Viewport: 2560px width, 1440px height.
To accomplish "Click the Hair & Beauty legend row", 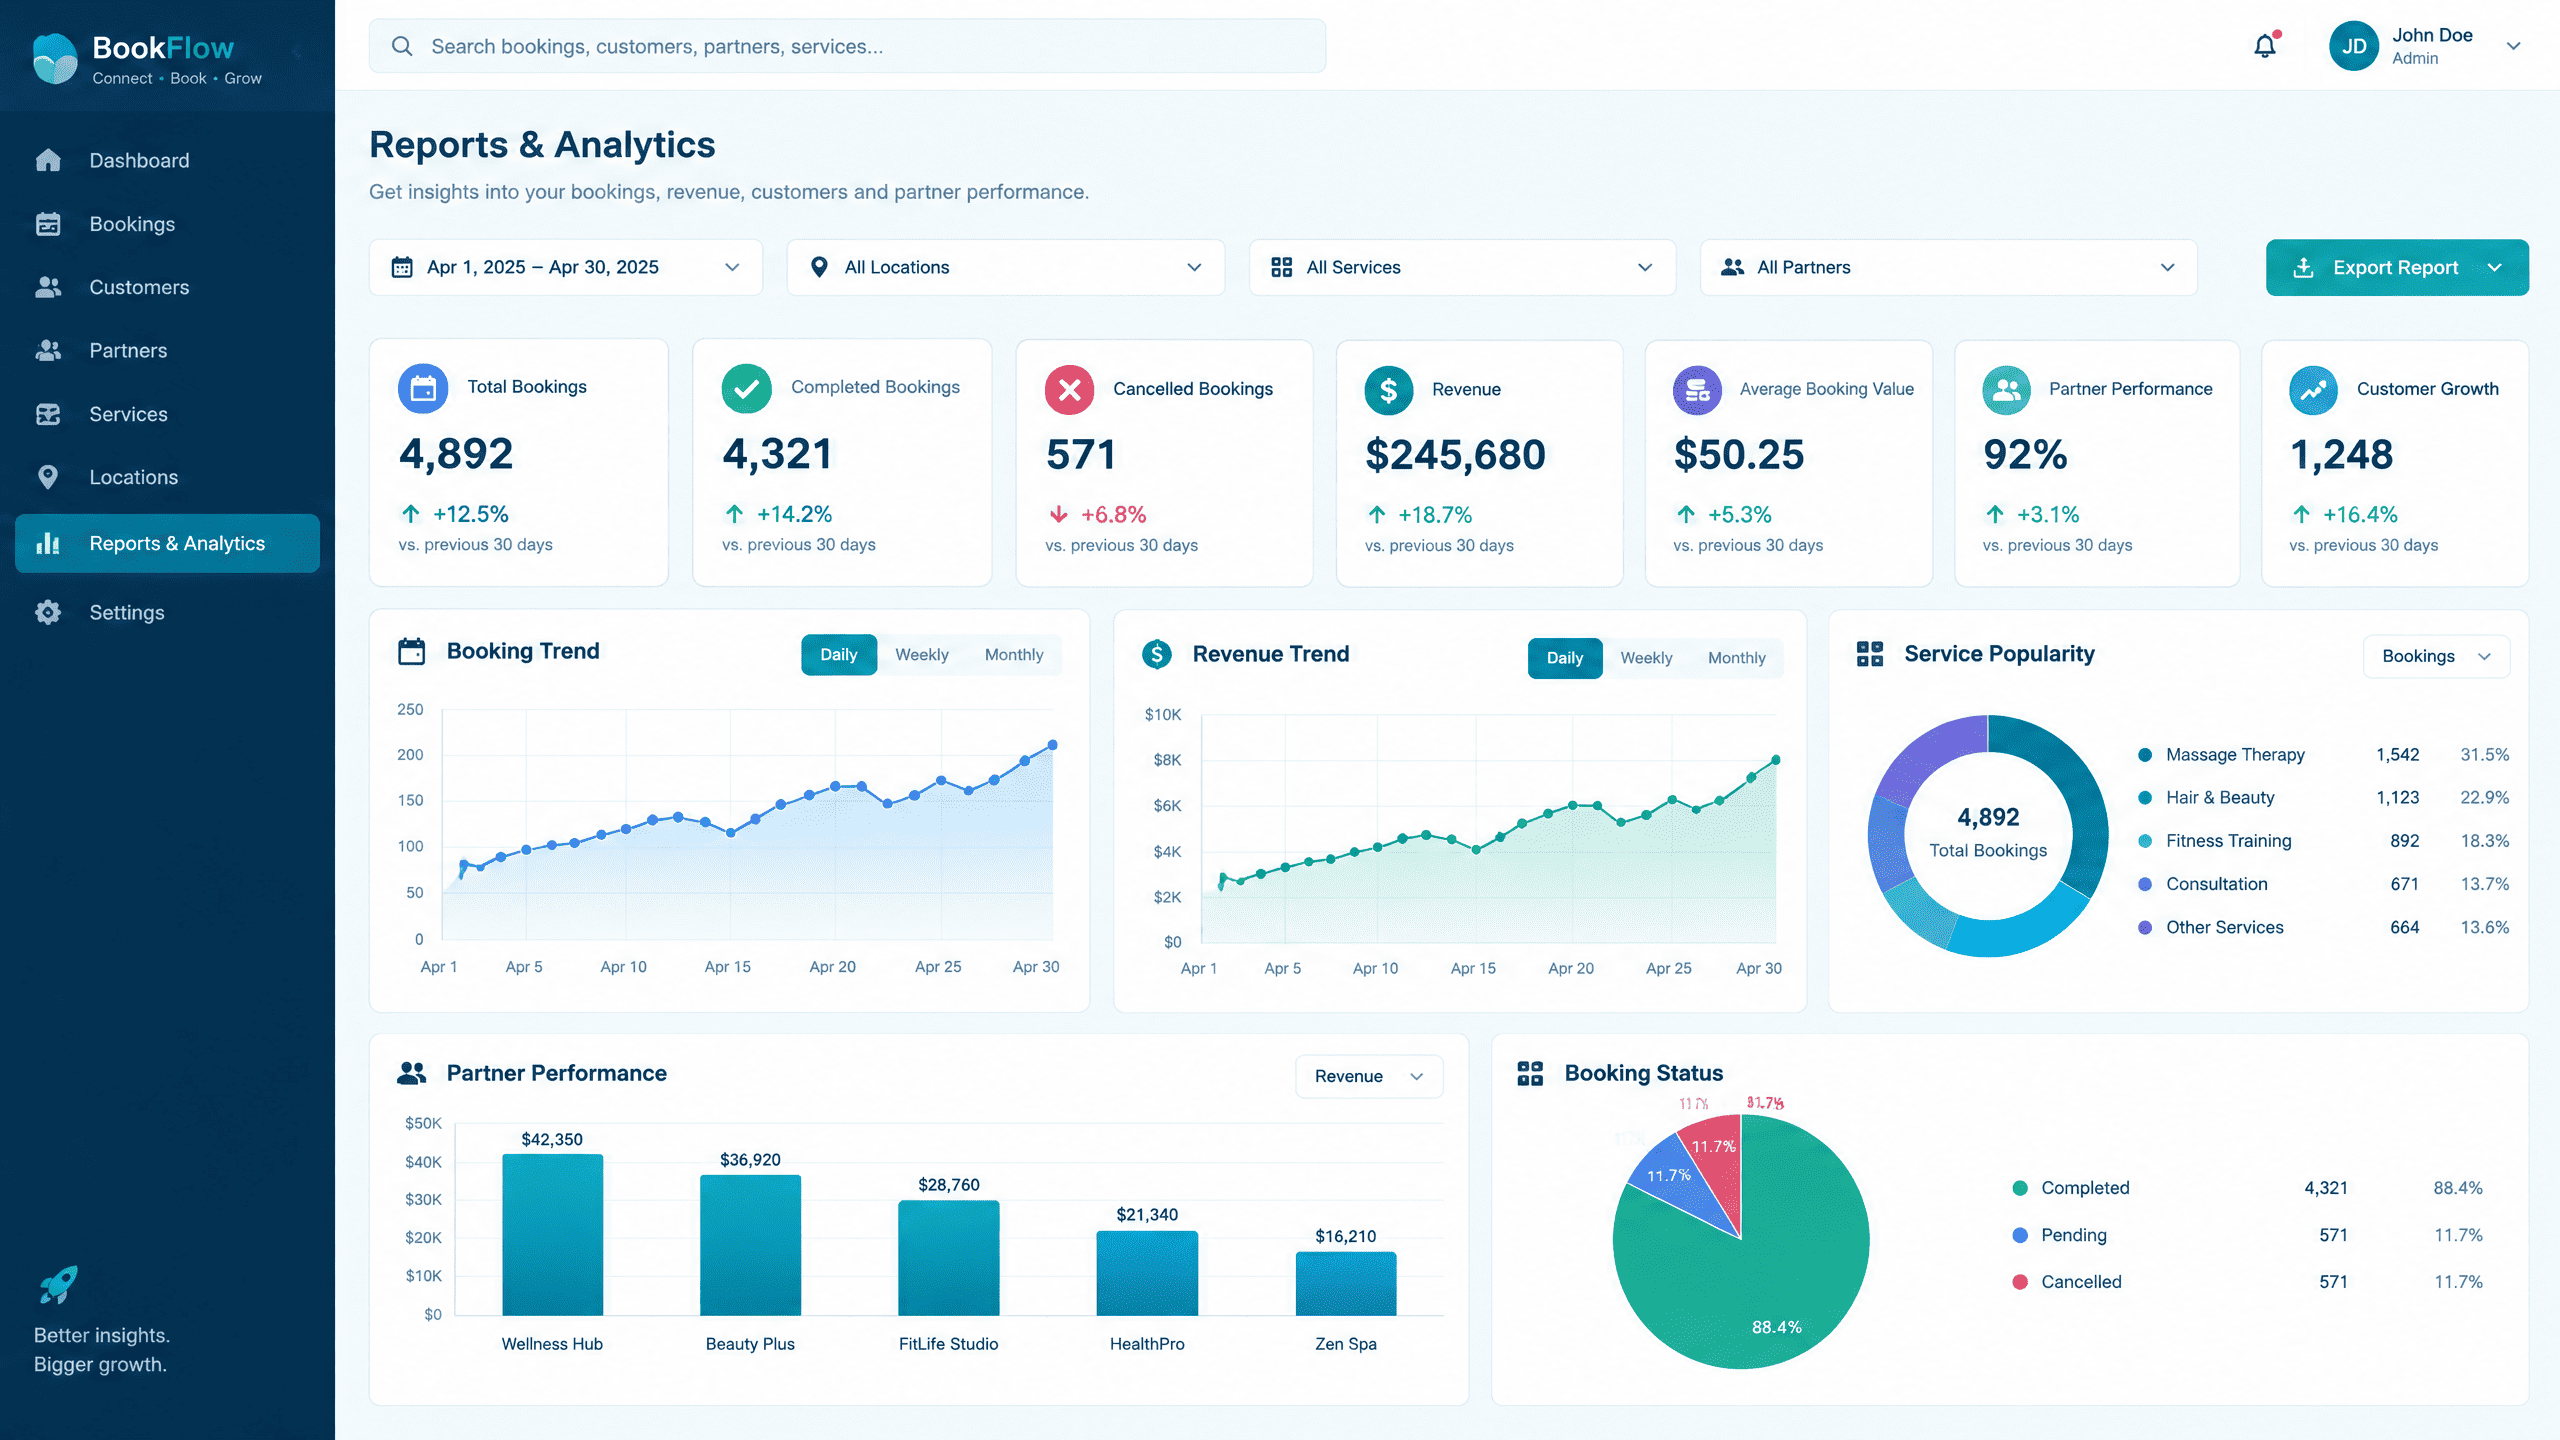I will 2323,798.
